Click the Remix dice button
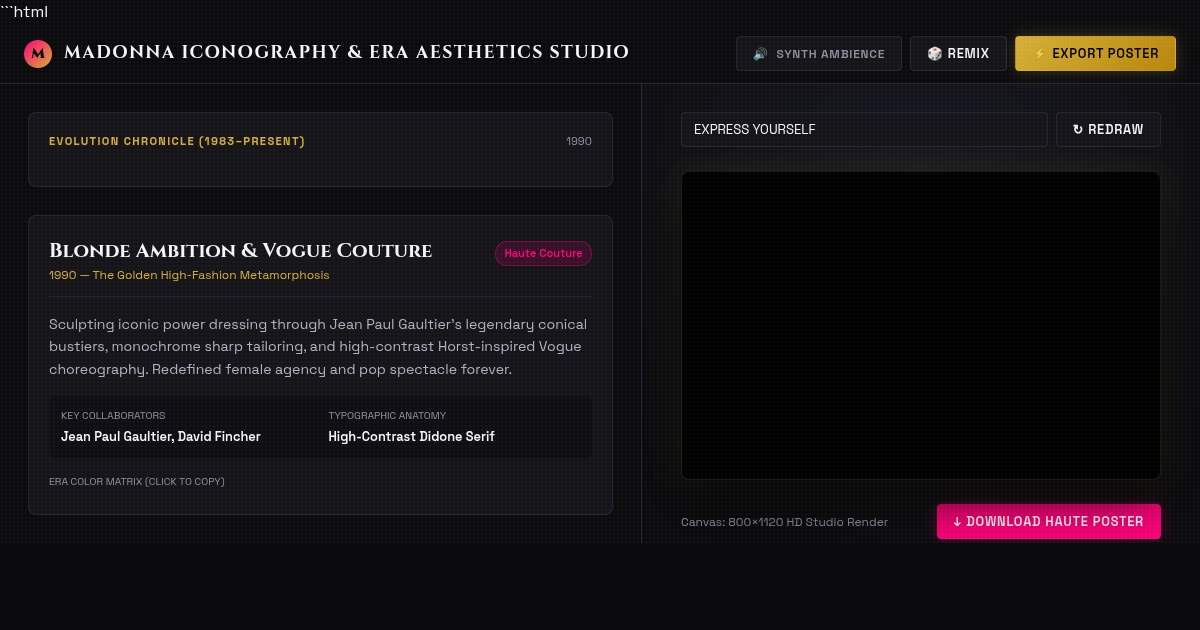Screen dimensions: 1200x630 pos(958,54)
